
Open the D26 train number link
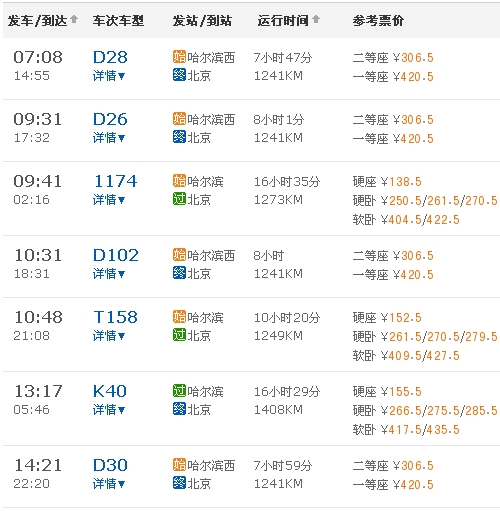pyautogui.click(x=110, y=119)
